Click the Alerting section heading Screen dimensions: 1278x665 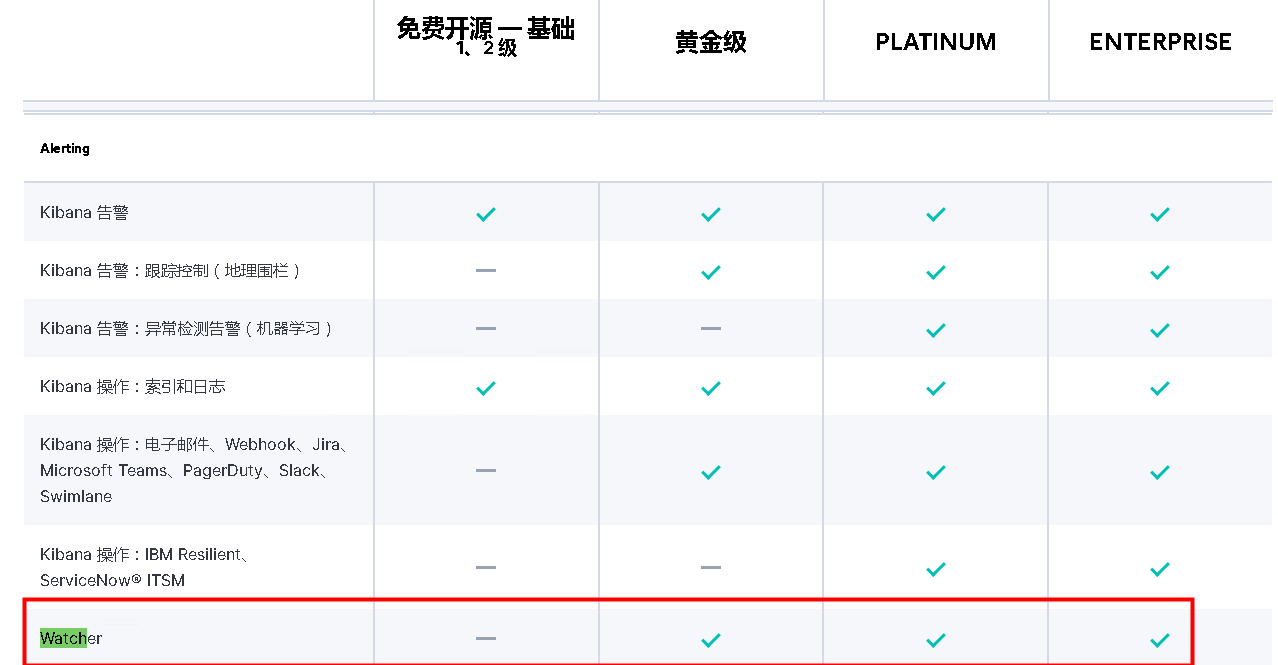(65, 149)
